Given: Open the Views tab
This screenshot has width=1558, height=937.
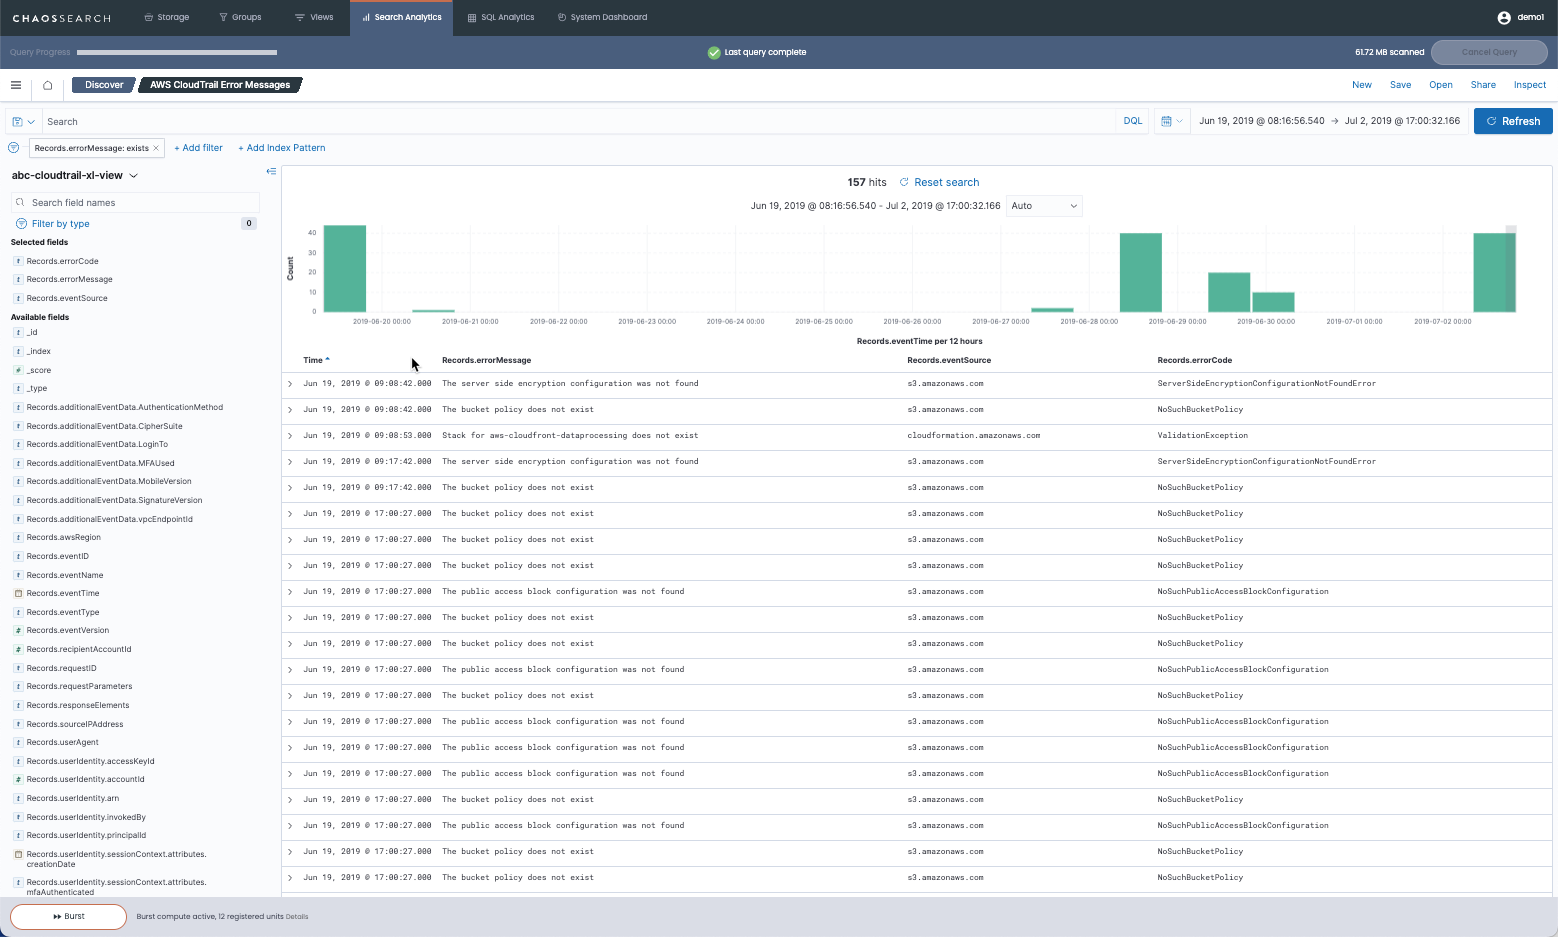Looking at the screenshot, I should coord(314,17).
